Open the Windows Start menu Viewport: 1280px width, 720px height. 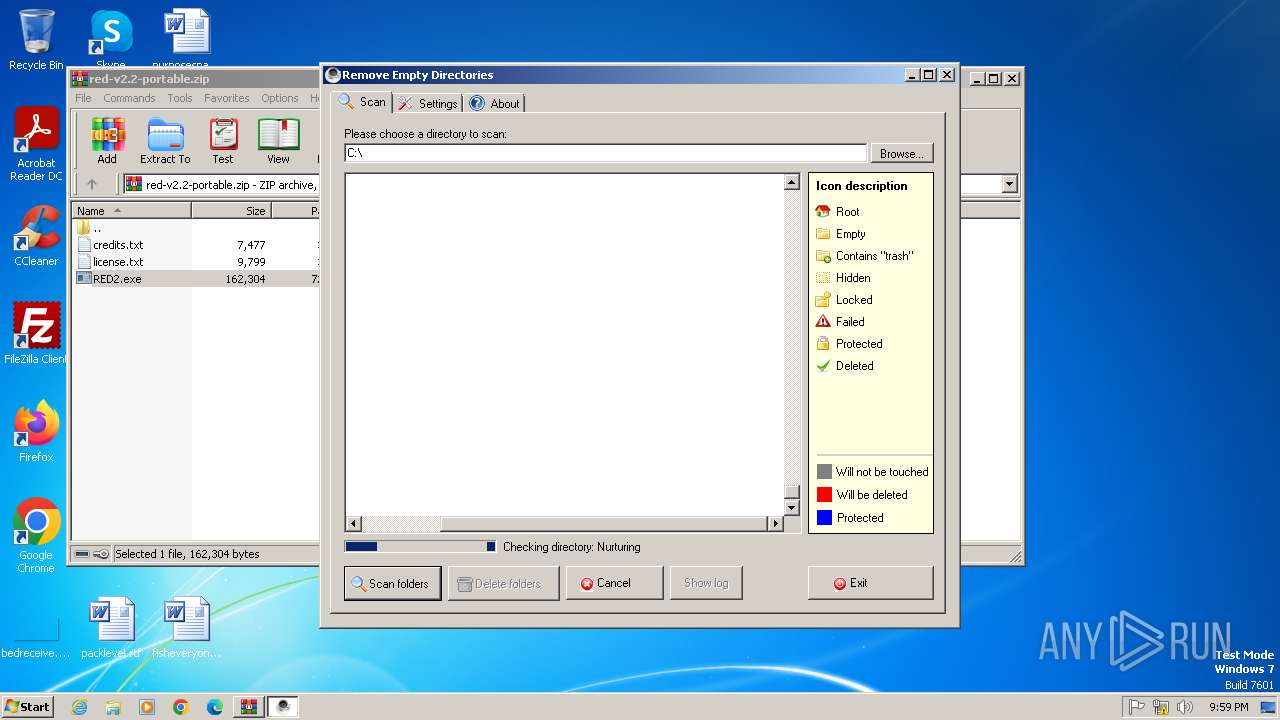[x=28, y=707]
